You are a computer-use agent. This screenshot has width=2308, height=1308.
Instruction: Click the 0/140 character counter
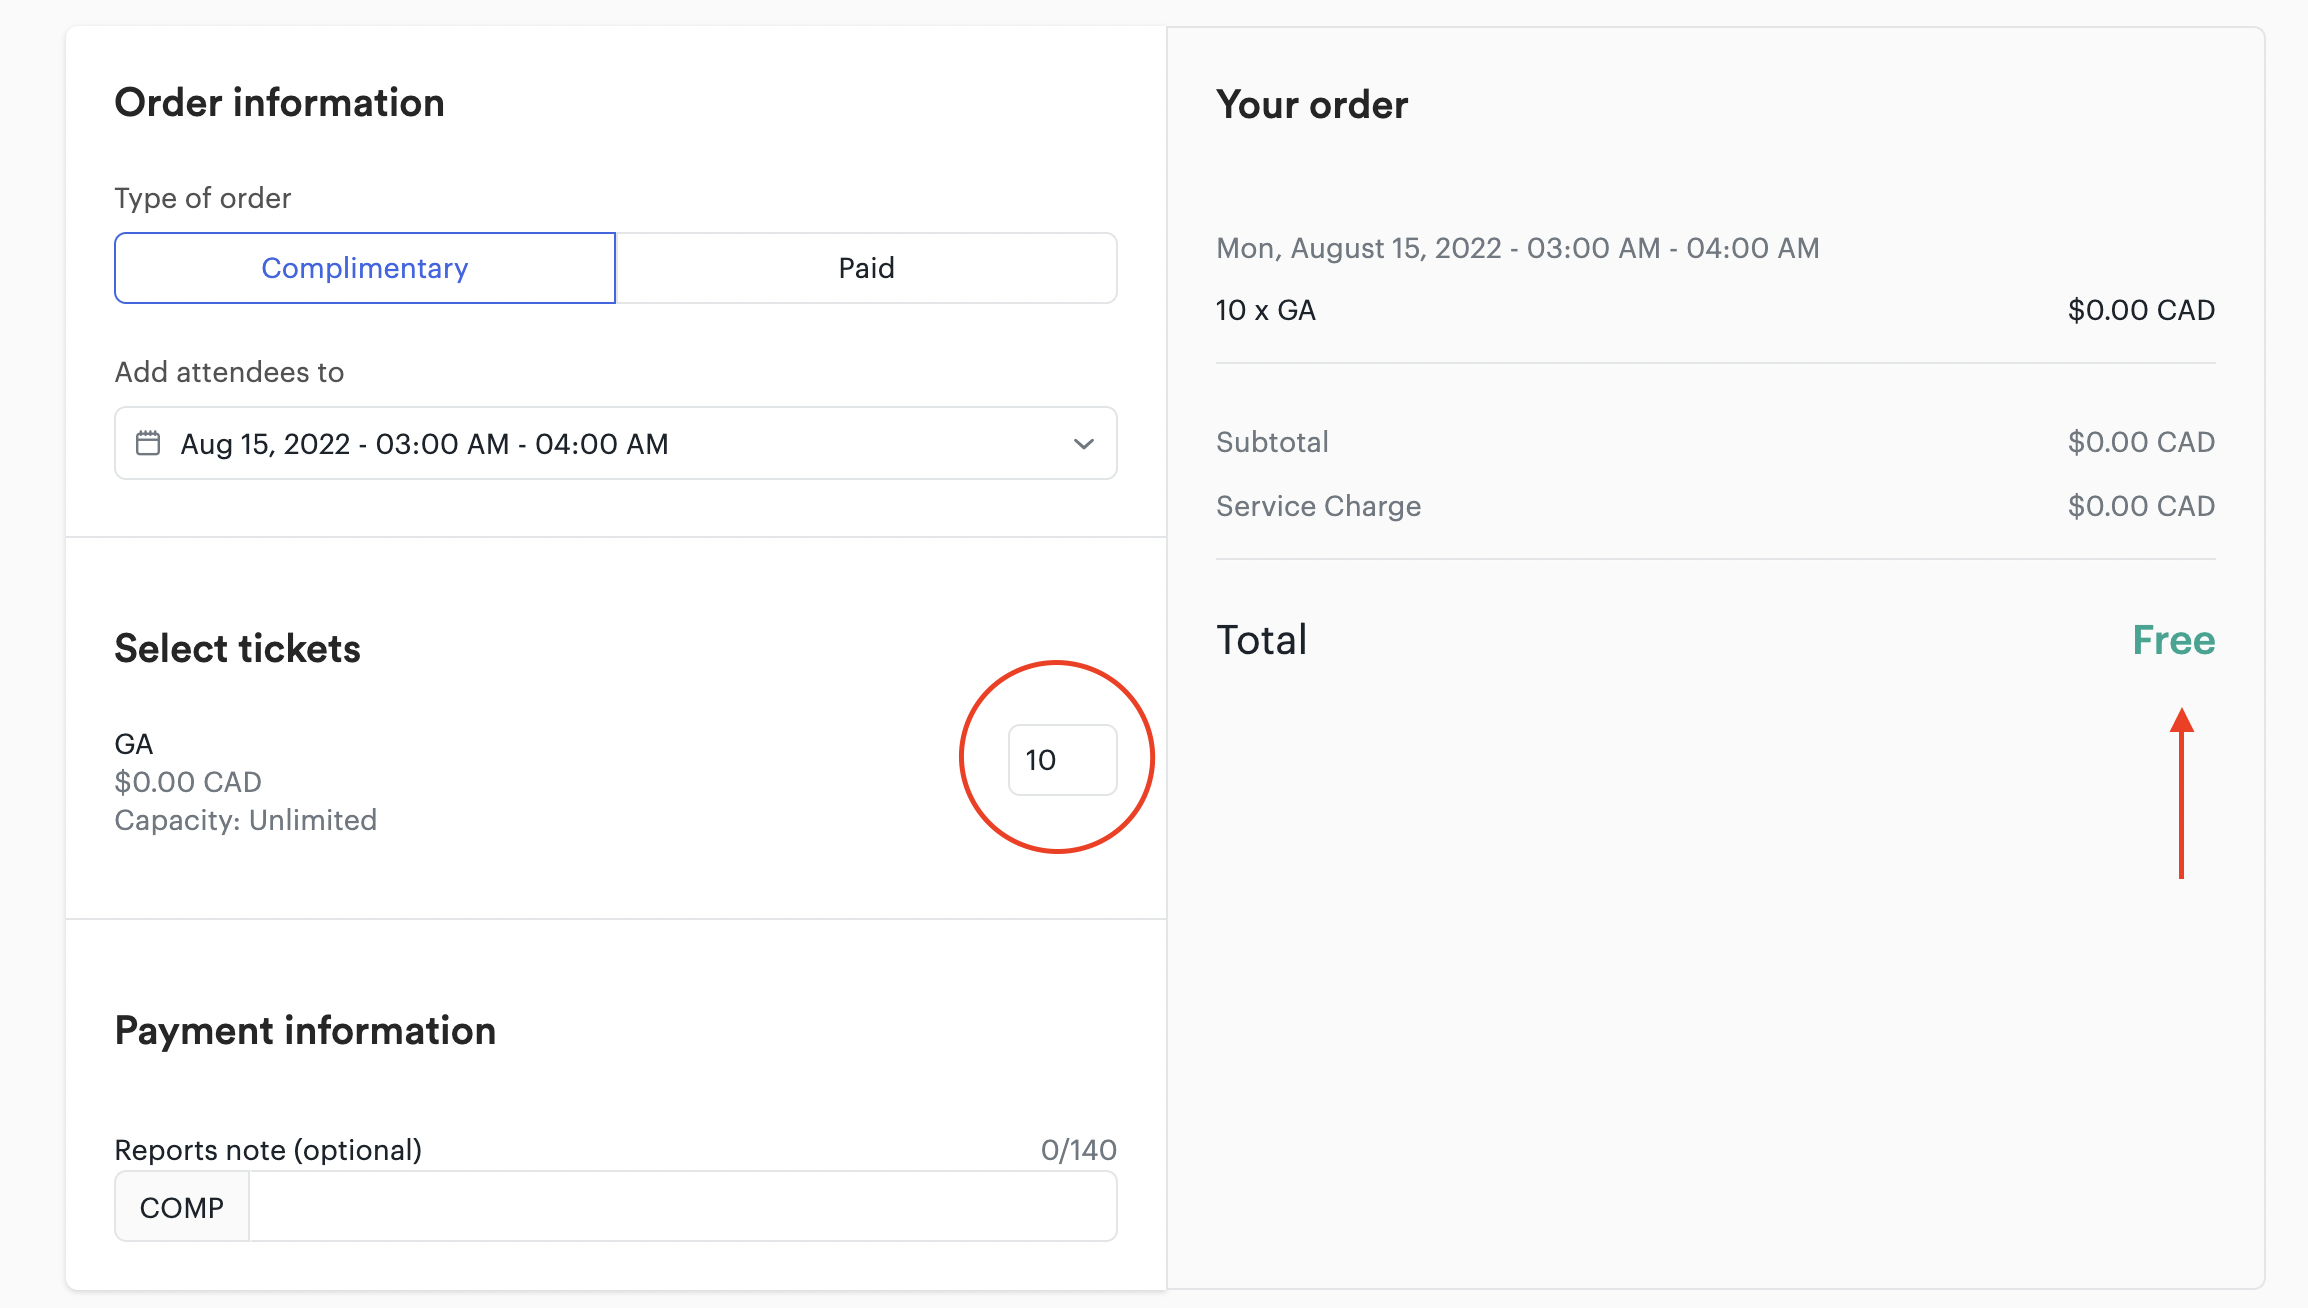pos(1079,1150)
